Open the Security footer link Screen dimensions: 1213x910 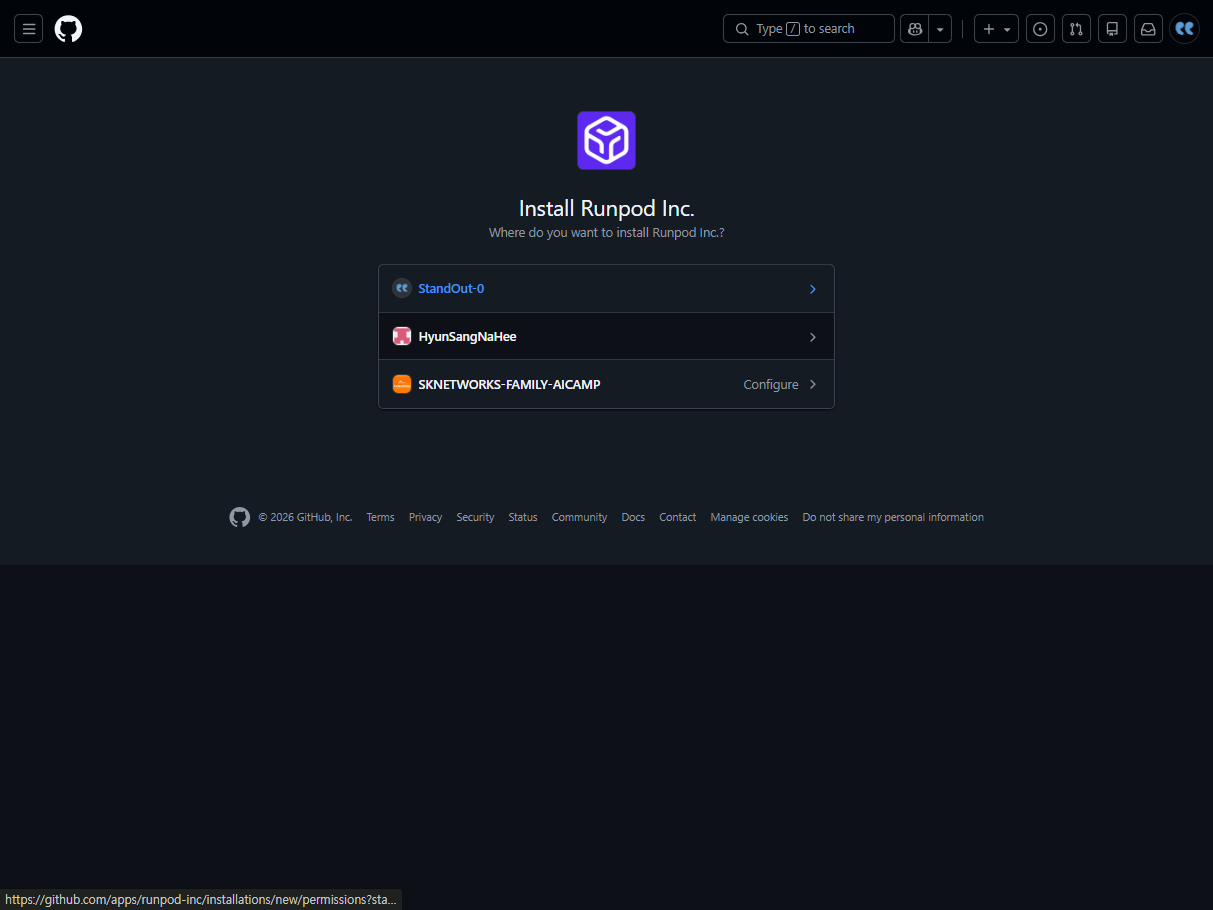pos(475,517)
